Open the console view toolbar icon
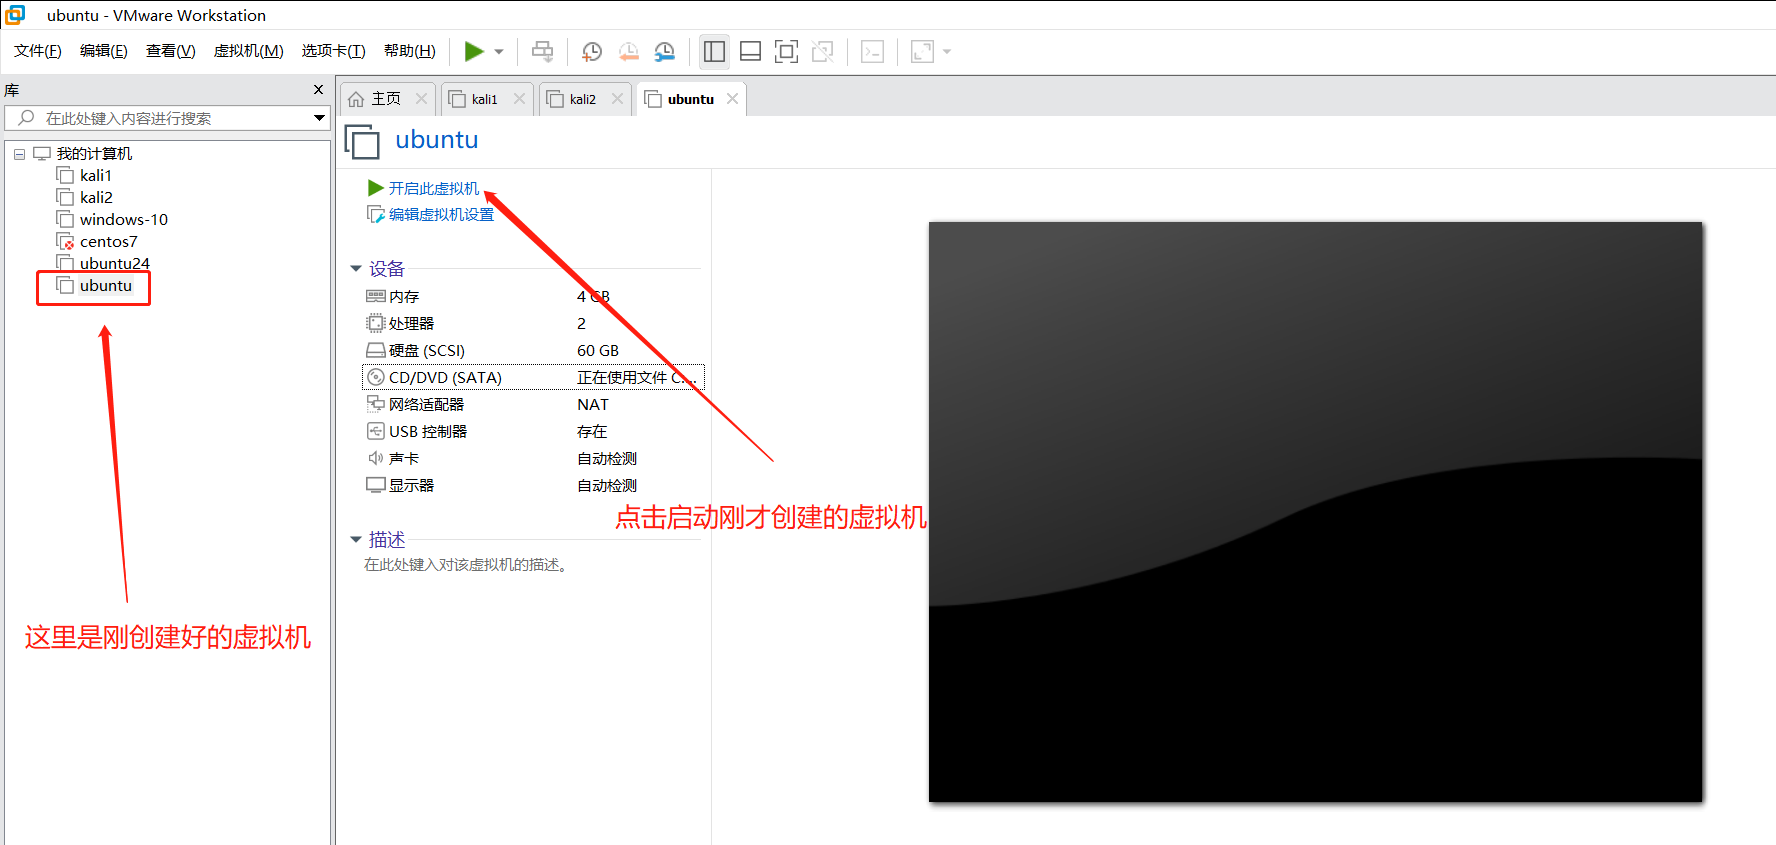 point(872,51)
